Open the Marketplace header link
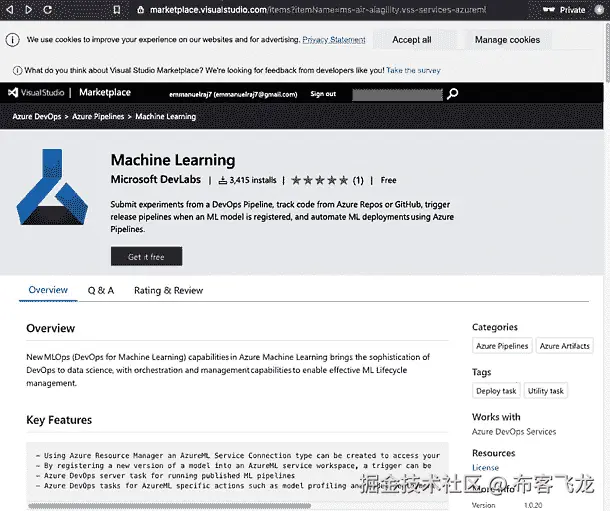This screenshot has width=610, height=511. point(105,93)
